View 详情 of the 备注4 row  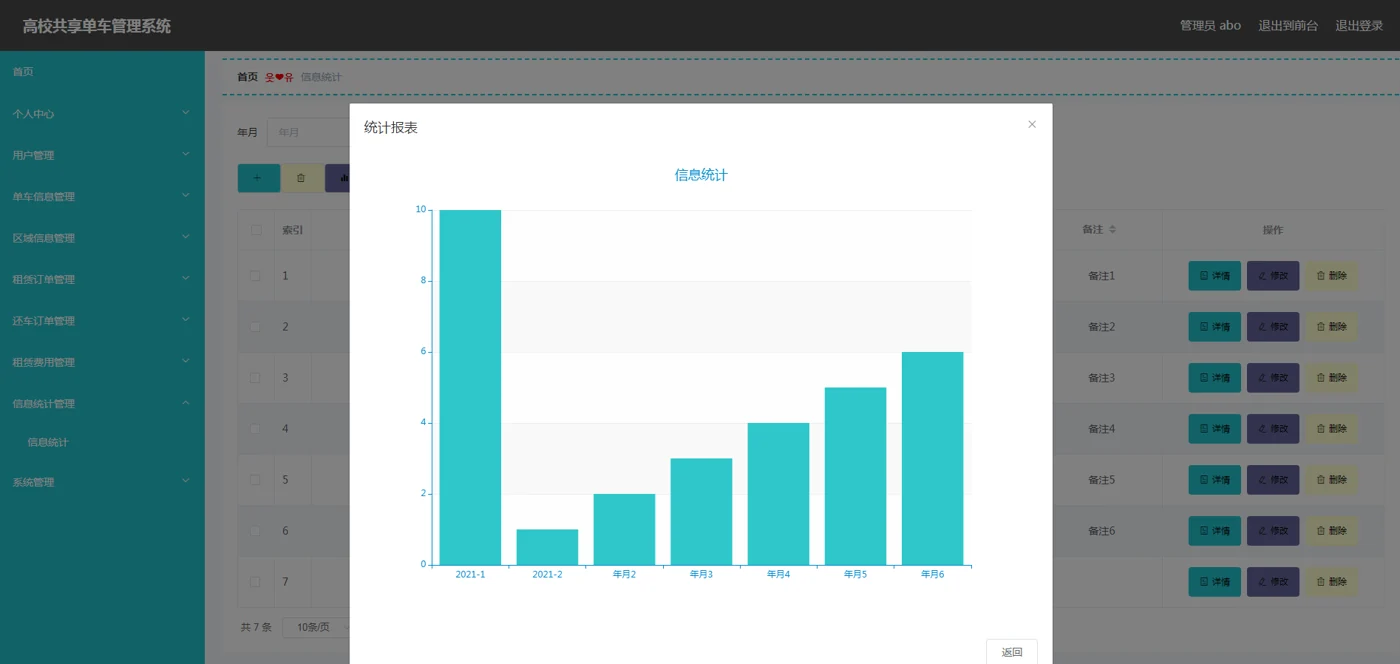point(1214,429)
